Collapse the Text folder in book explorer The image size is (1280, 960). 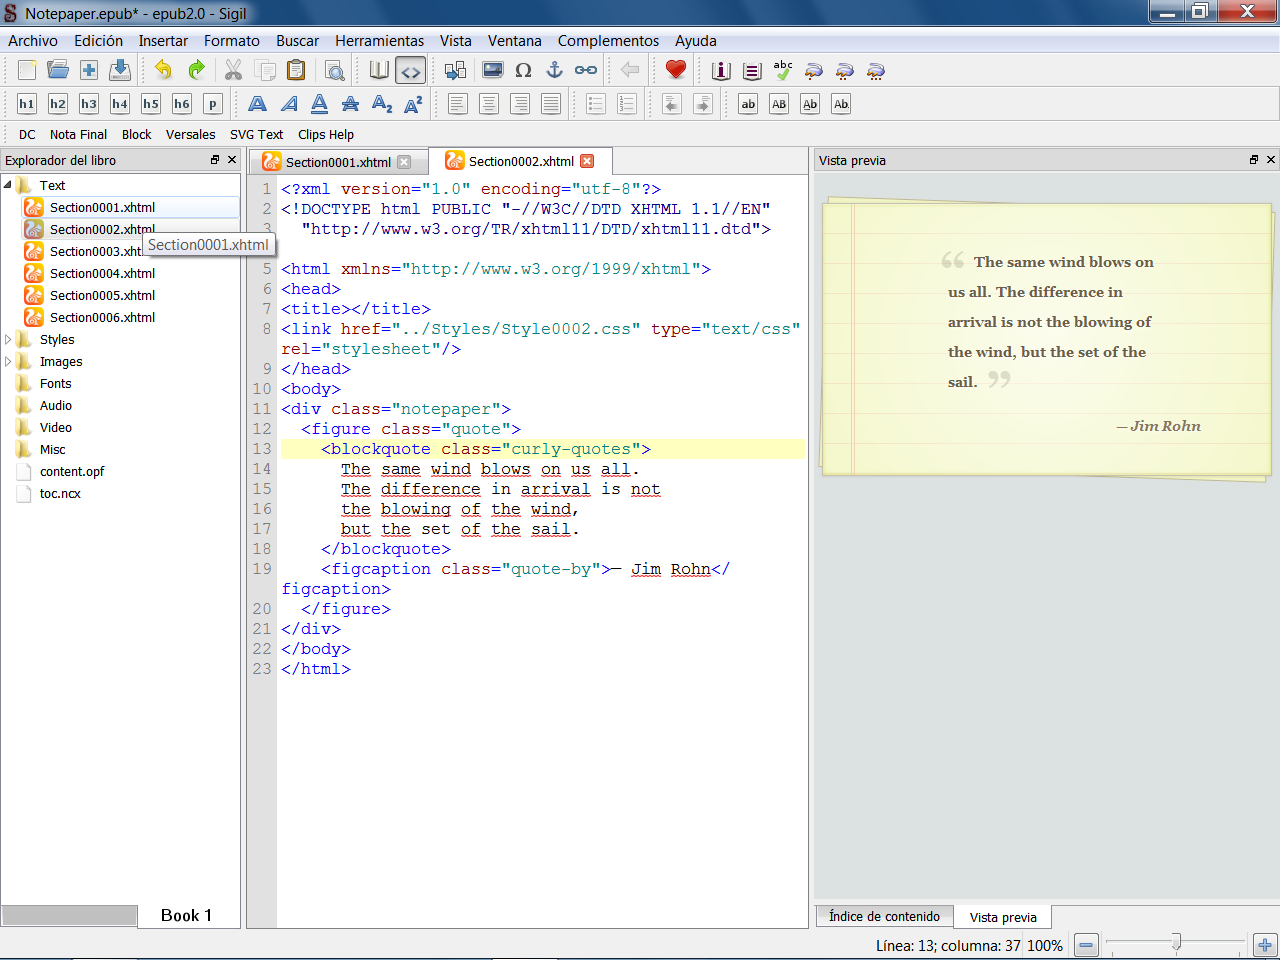pos(8,185)
